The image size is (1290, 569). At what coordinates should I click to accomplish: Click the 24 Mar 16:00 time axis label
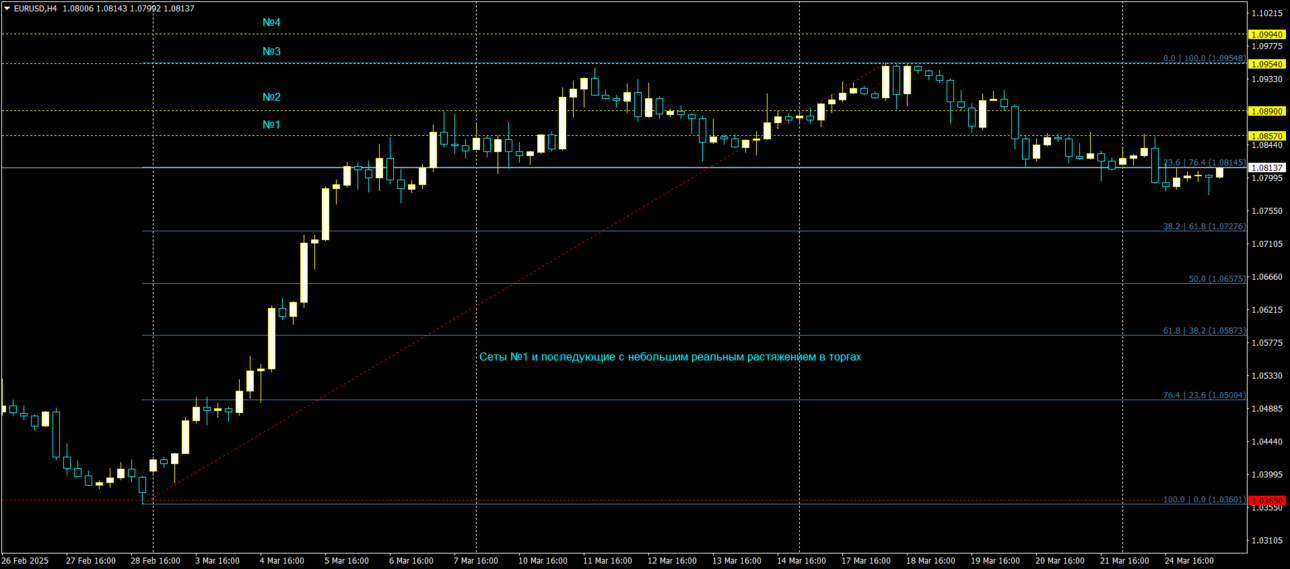click(1188, 561)
